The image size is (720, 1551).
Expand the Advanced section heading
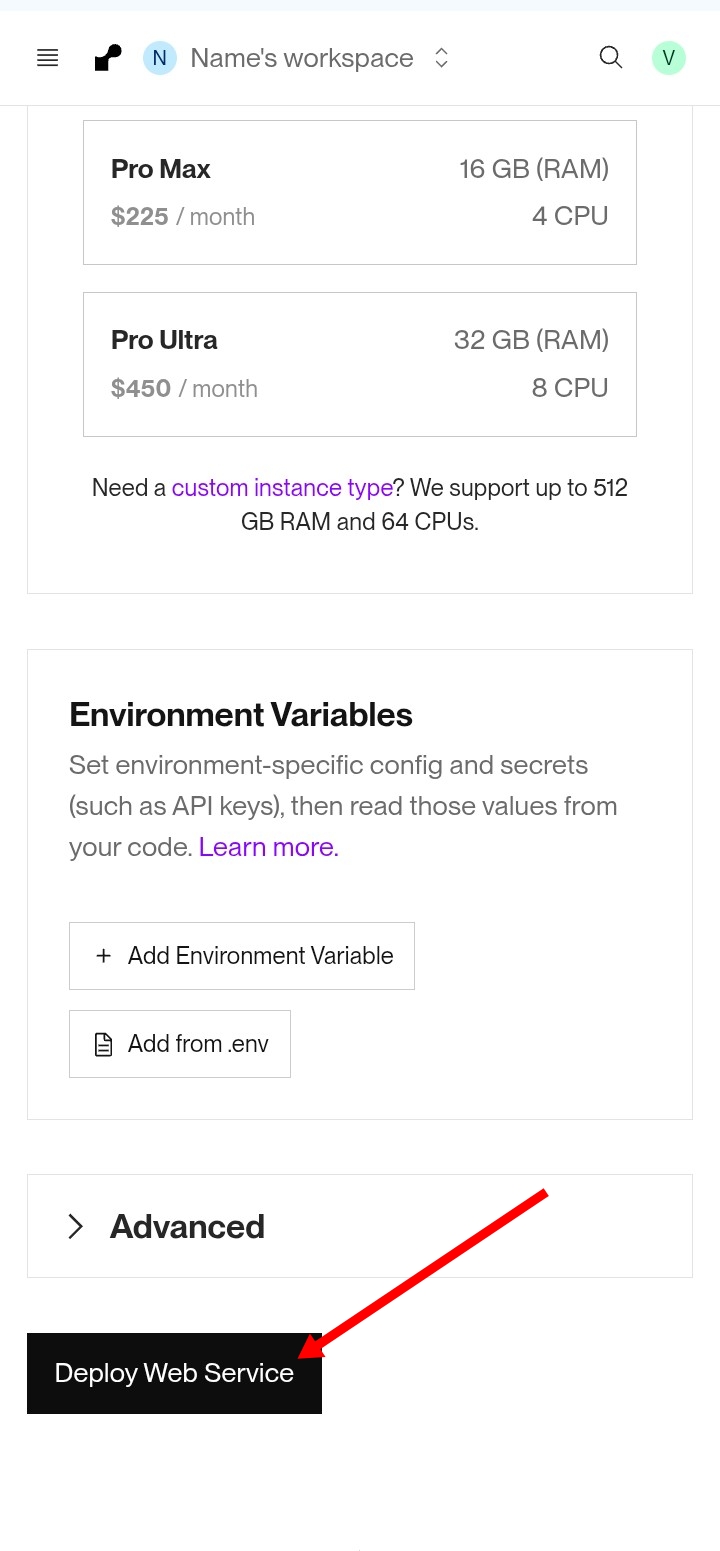pos(187,1226)
